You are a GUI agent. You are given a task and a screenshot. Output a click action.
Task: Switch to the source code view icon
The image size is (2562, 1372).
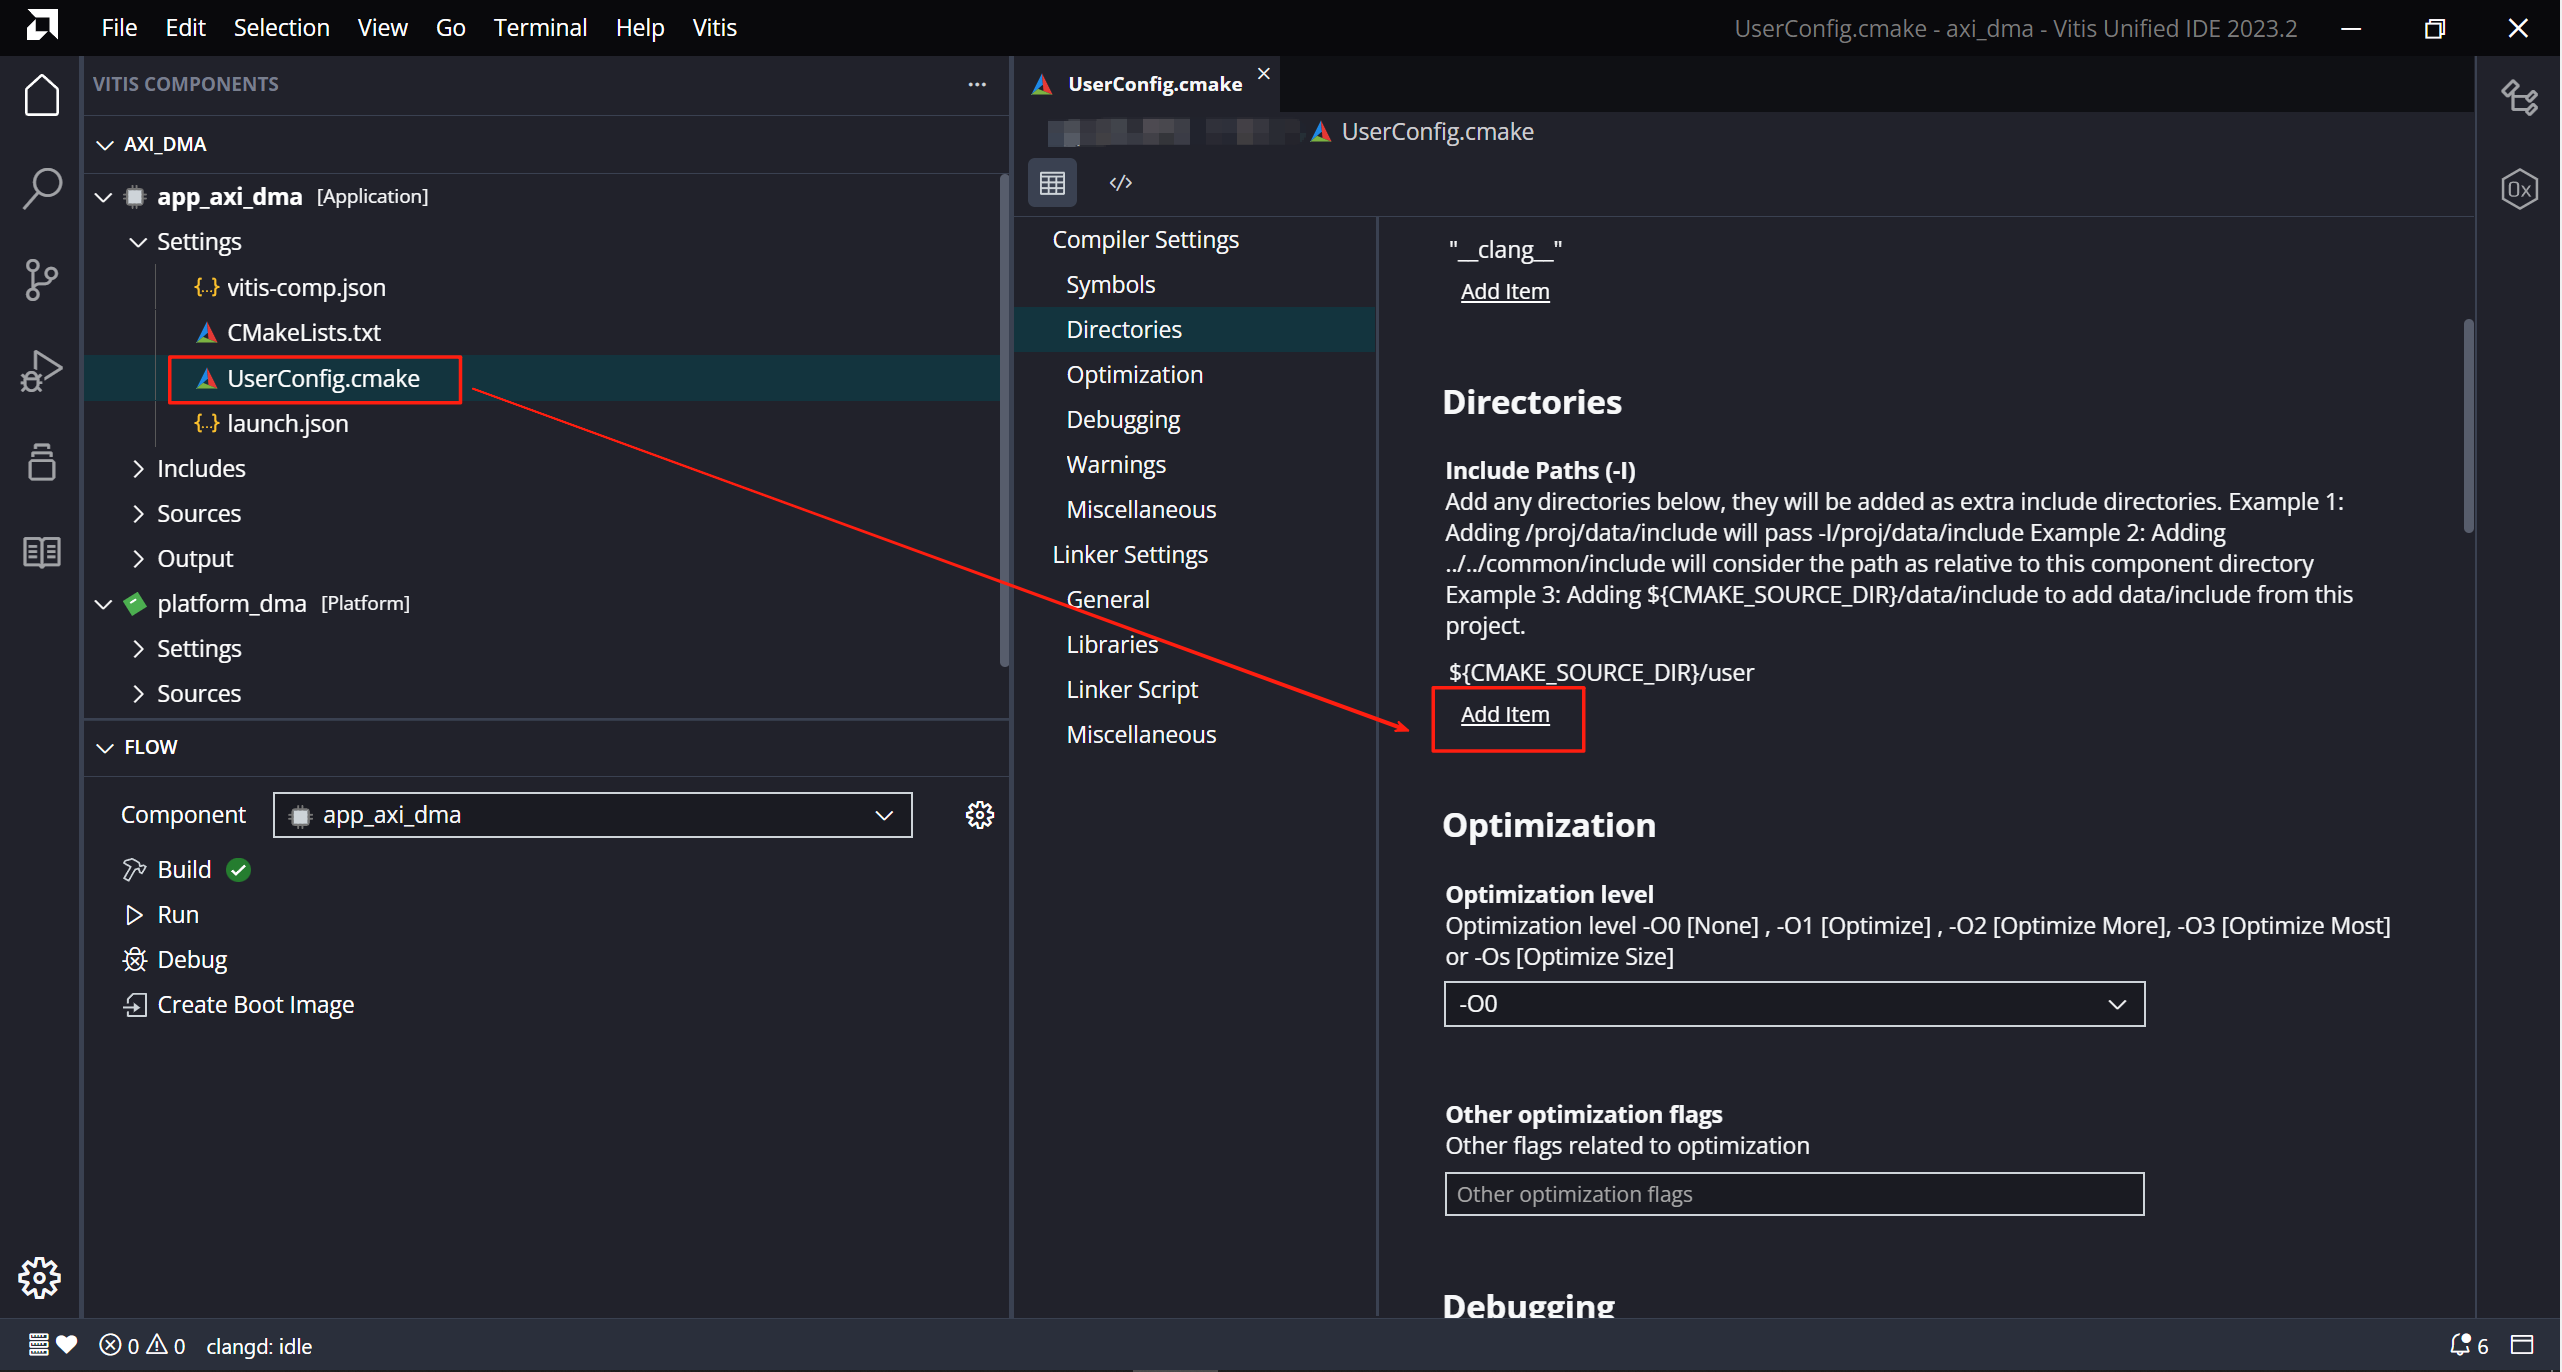tap(1120, 183)
